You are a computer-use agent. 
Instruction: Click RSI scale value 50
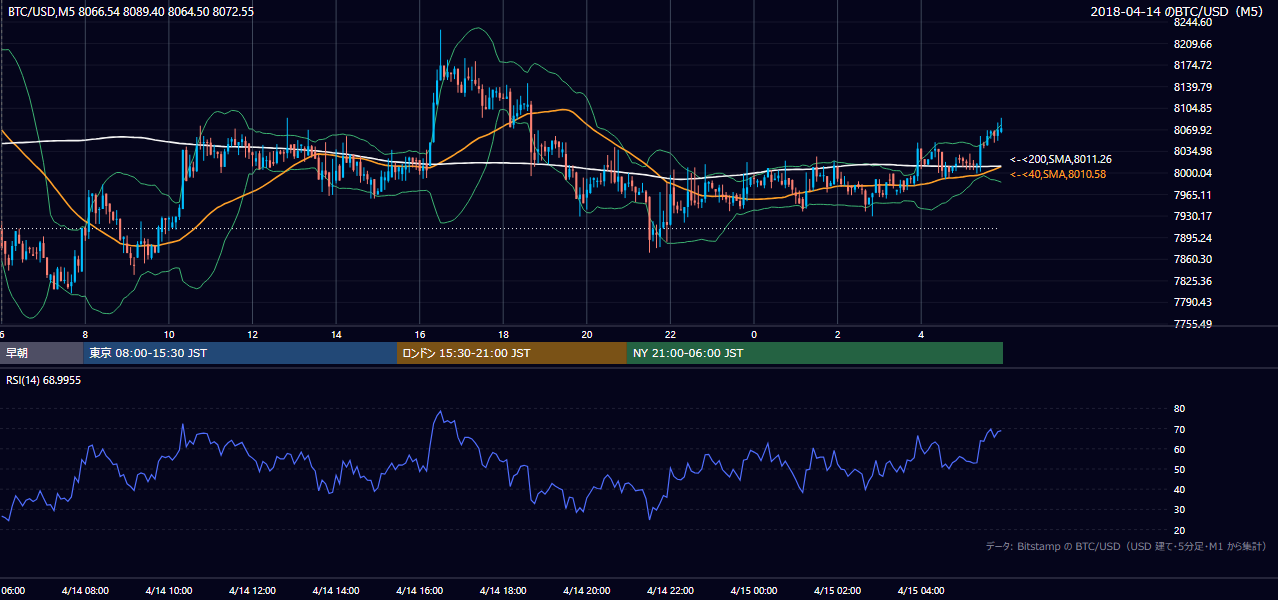click(1179, 469)
